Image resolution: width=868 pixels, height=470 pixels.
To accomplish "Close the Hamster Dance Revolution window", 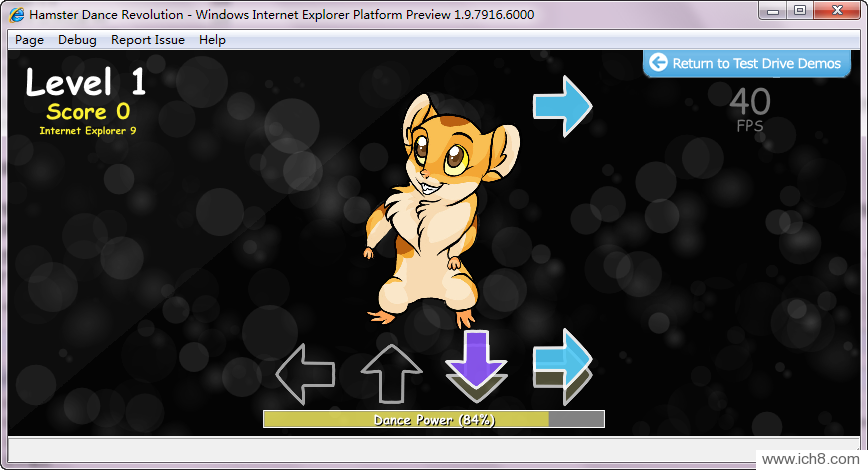I will pyautogui.click(x=838, y=11).
